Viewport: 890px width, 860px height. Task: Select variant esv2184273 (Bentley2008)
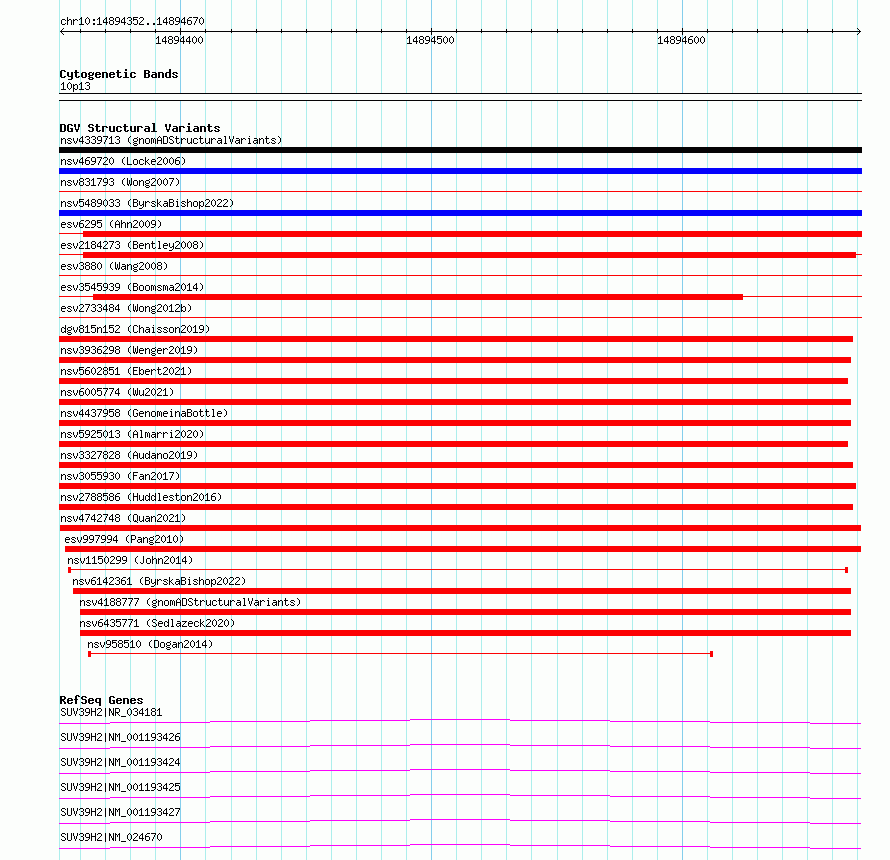pyautogui.click(x=132, y=245)
